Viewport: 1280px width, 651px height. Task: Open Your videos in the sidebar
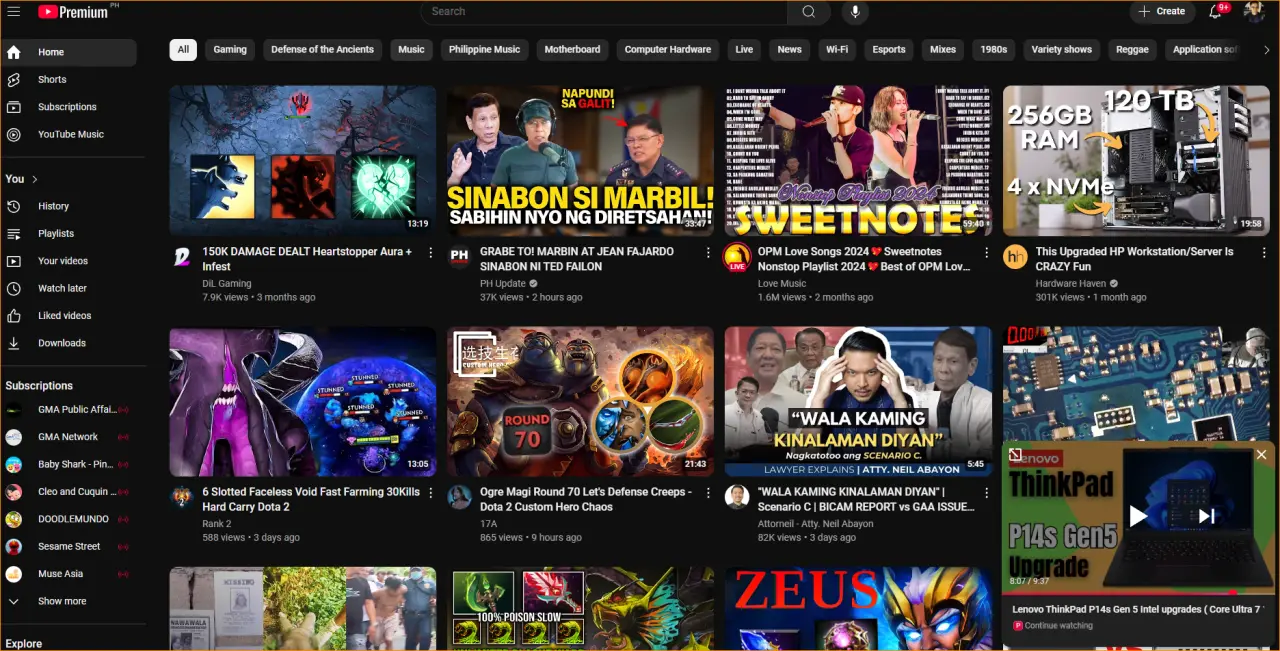pos(69,261)
